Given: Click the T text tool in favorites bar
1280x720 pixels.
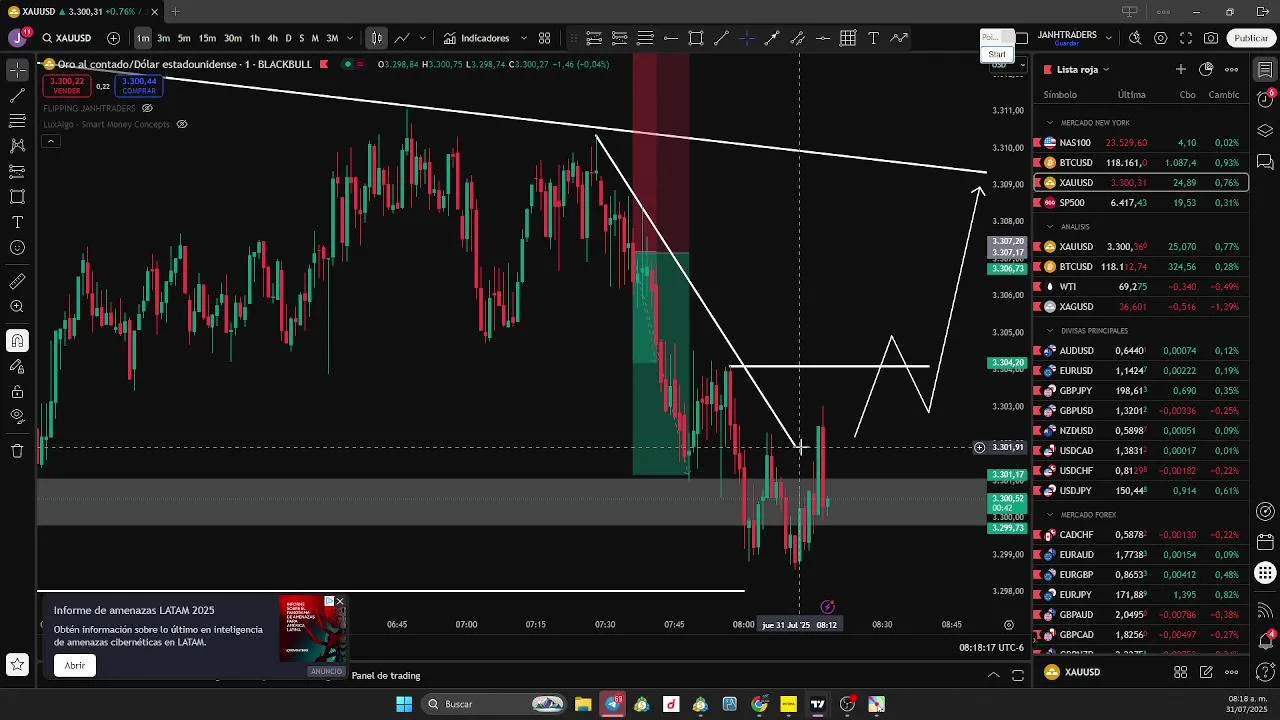Looking at the screenshot, I should click(x=873, y=38).
